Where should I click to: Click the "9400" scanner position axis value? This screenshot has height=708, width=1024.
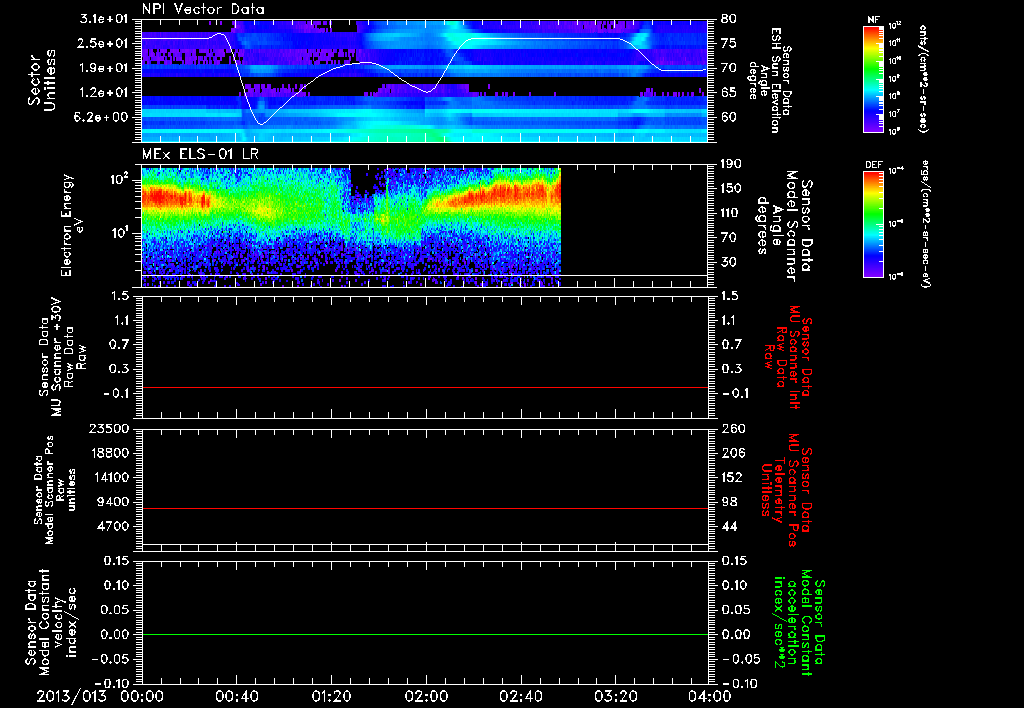tap(112, 502)
